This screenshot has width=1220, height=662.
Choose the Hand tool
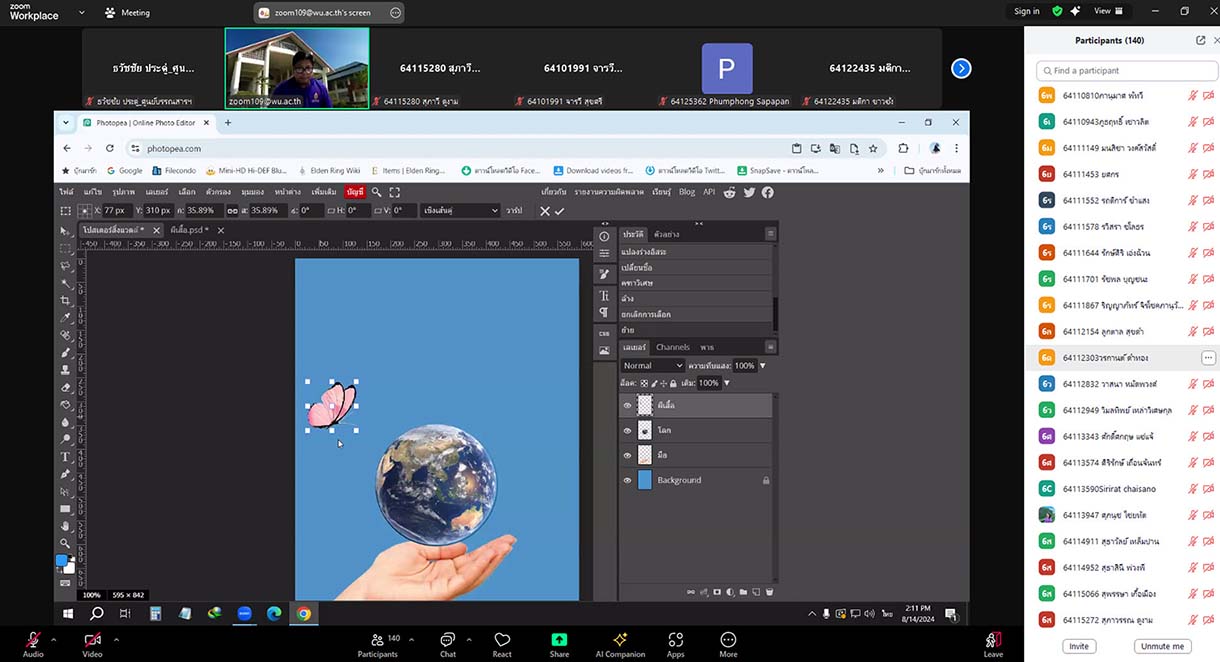point(66,526)
